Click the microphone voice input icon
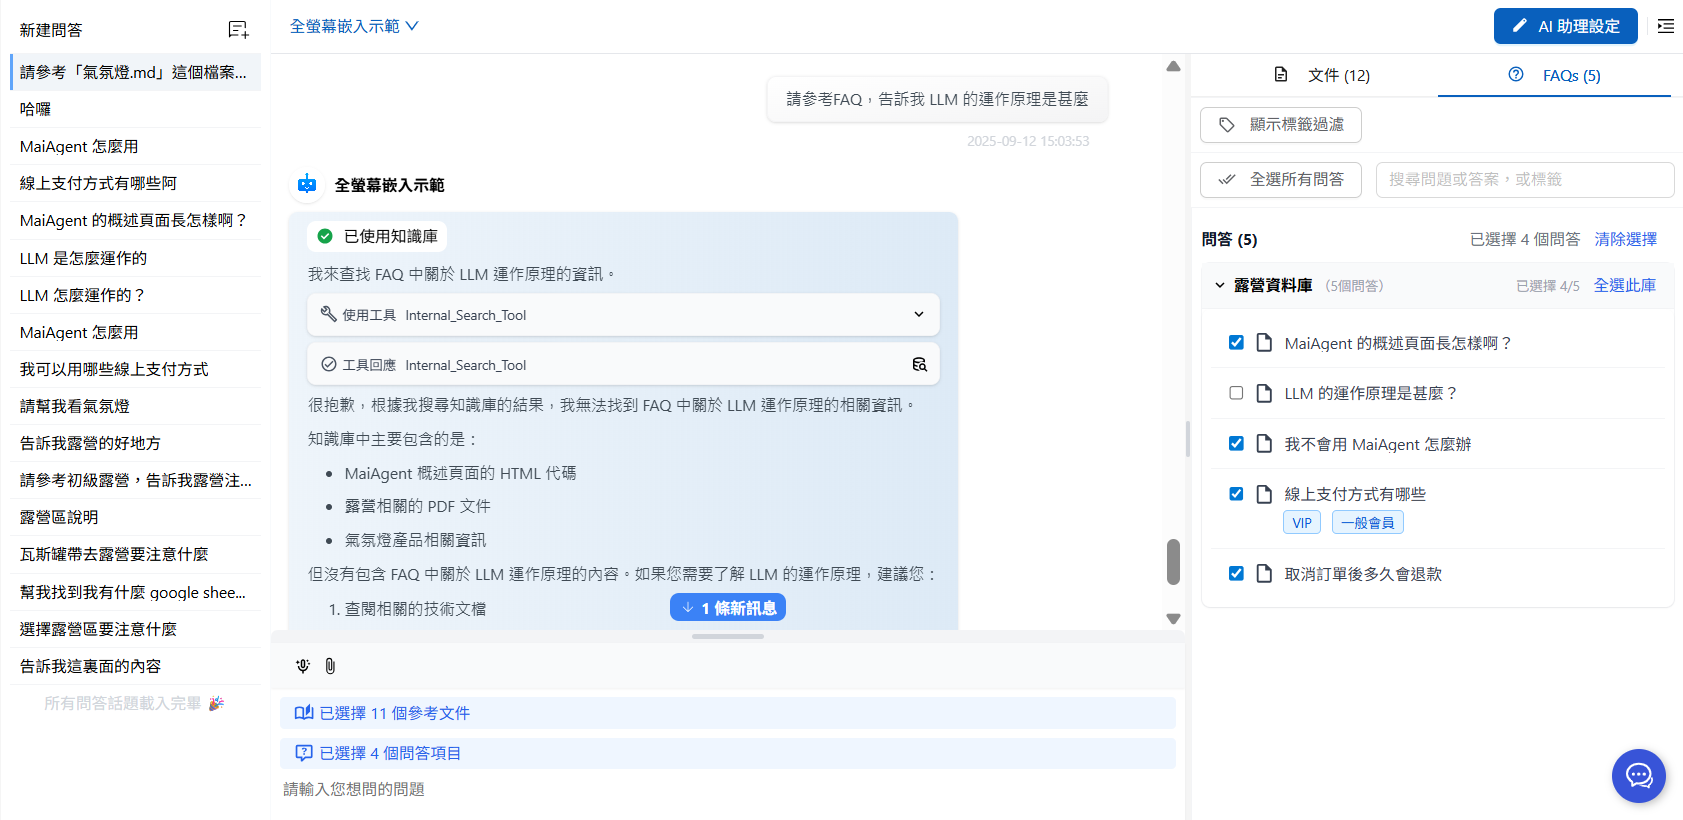The width and height of the screenshot is (1683, 820). click(x=303, y=666)
